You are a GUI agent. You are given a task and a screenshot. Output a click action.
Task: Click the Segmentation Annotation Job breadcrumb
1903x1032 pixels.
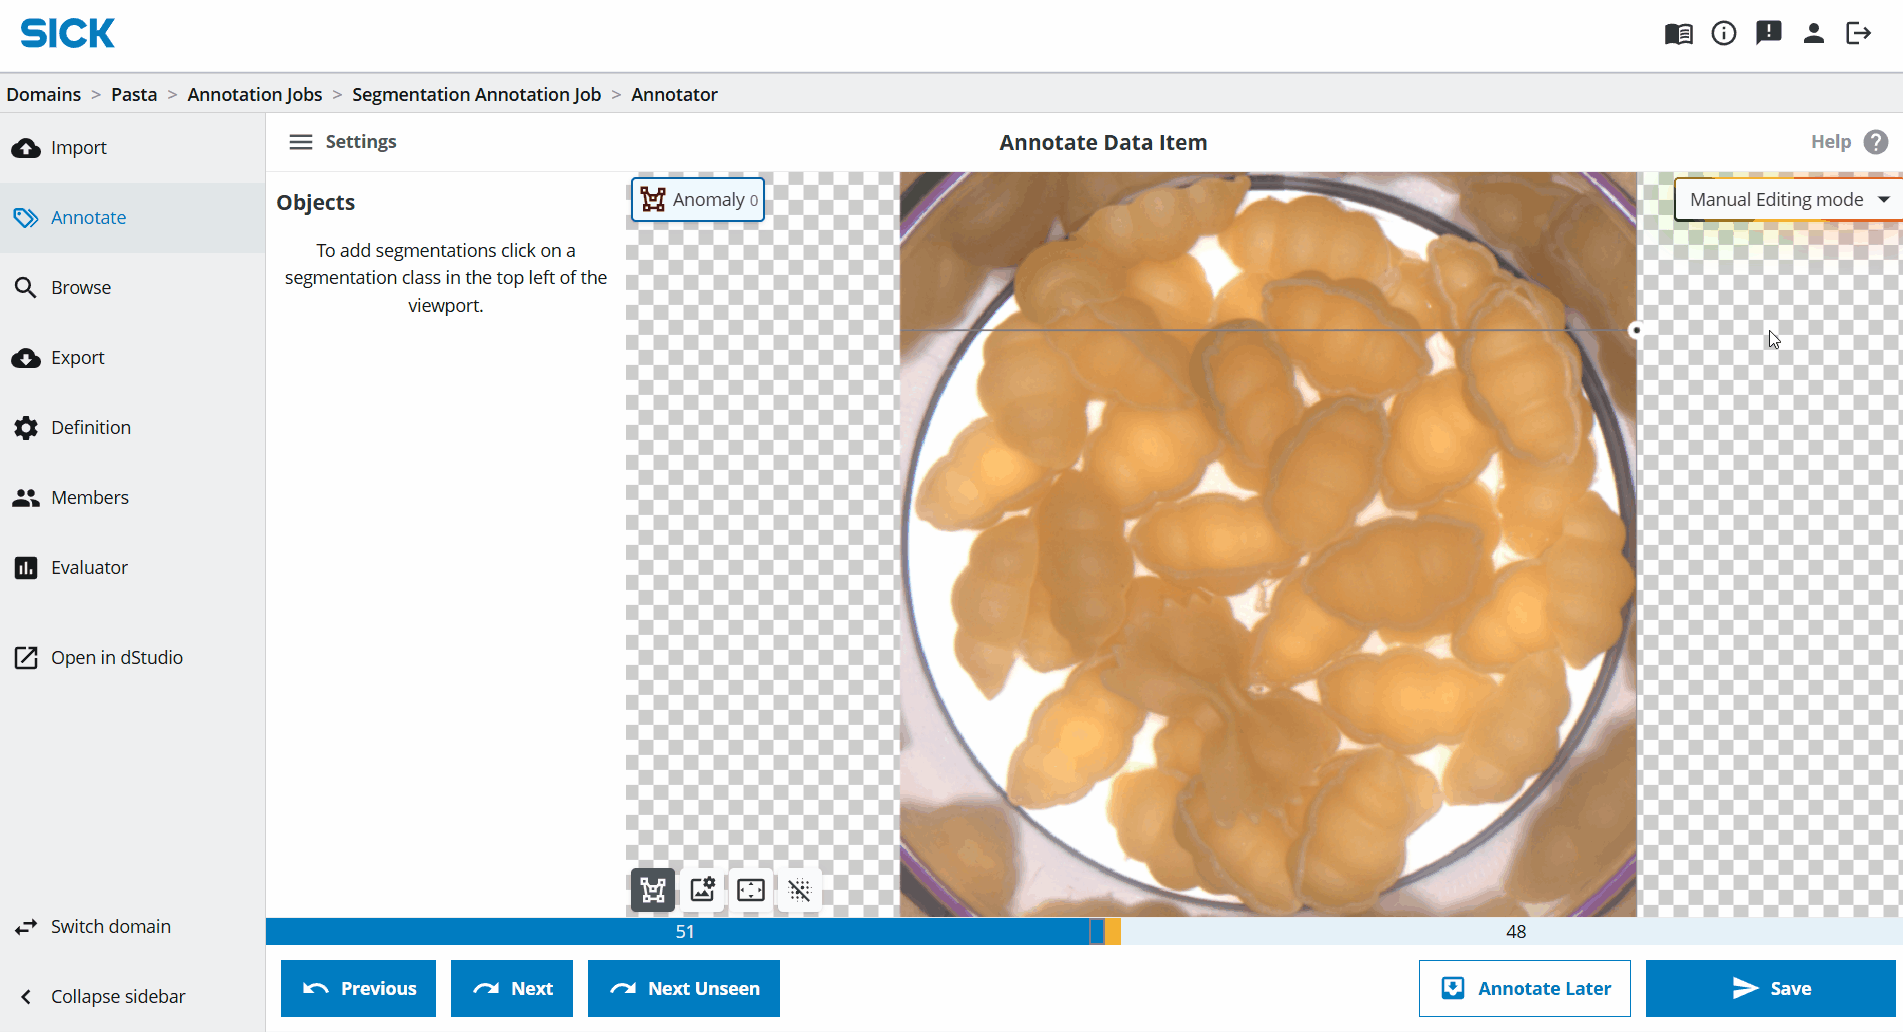pos(477,94)
